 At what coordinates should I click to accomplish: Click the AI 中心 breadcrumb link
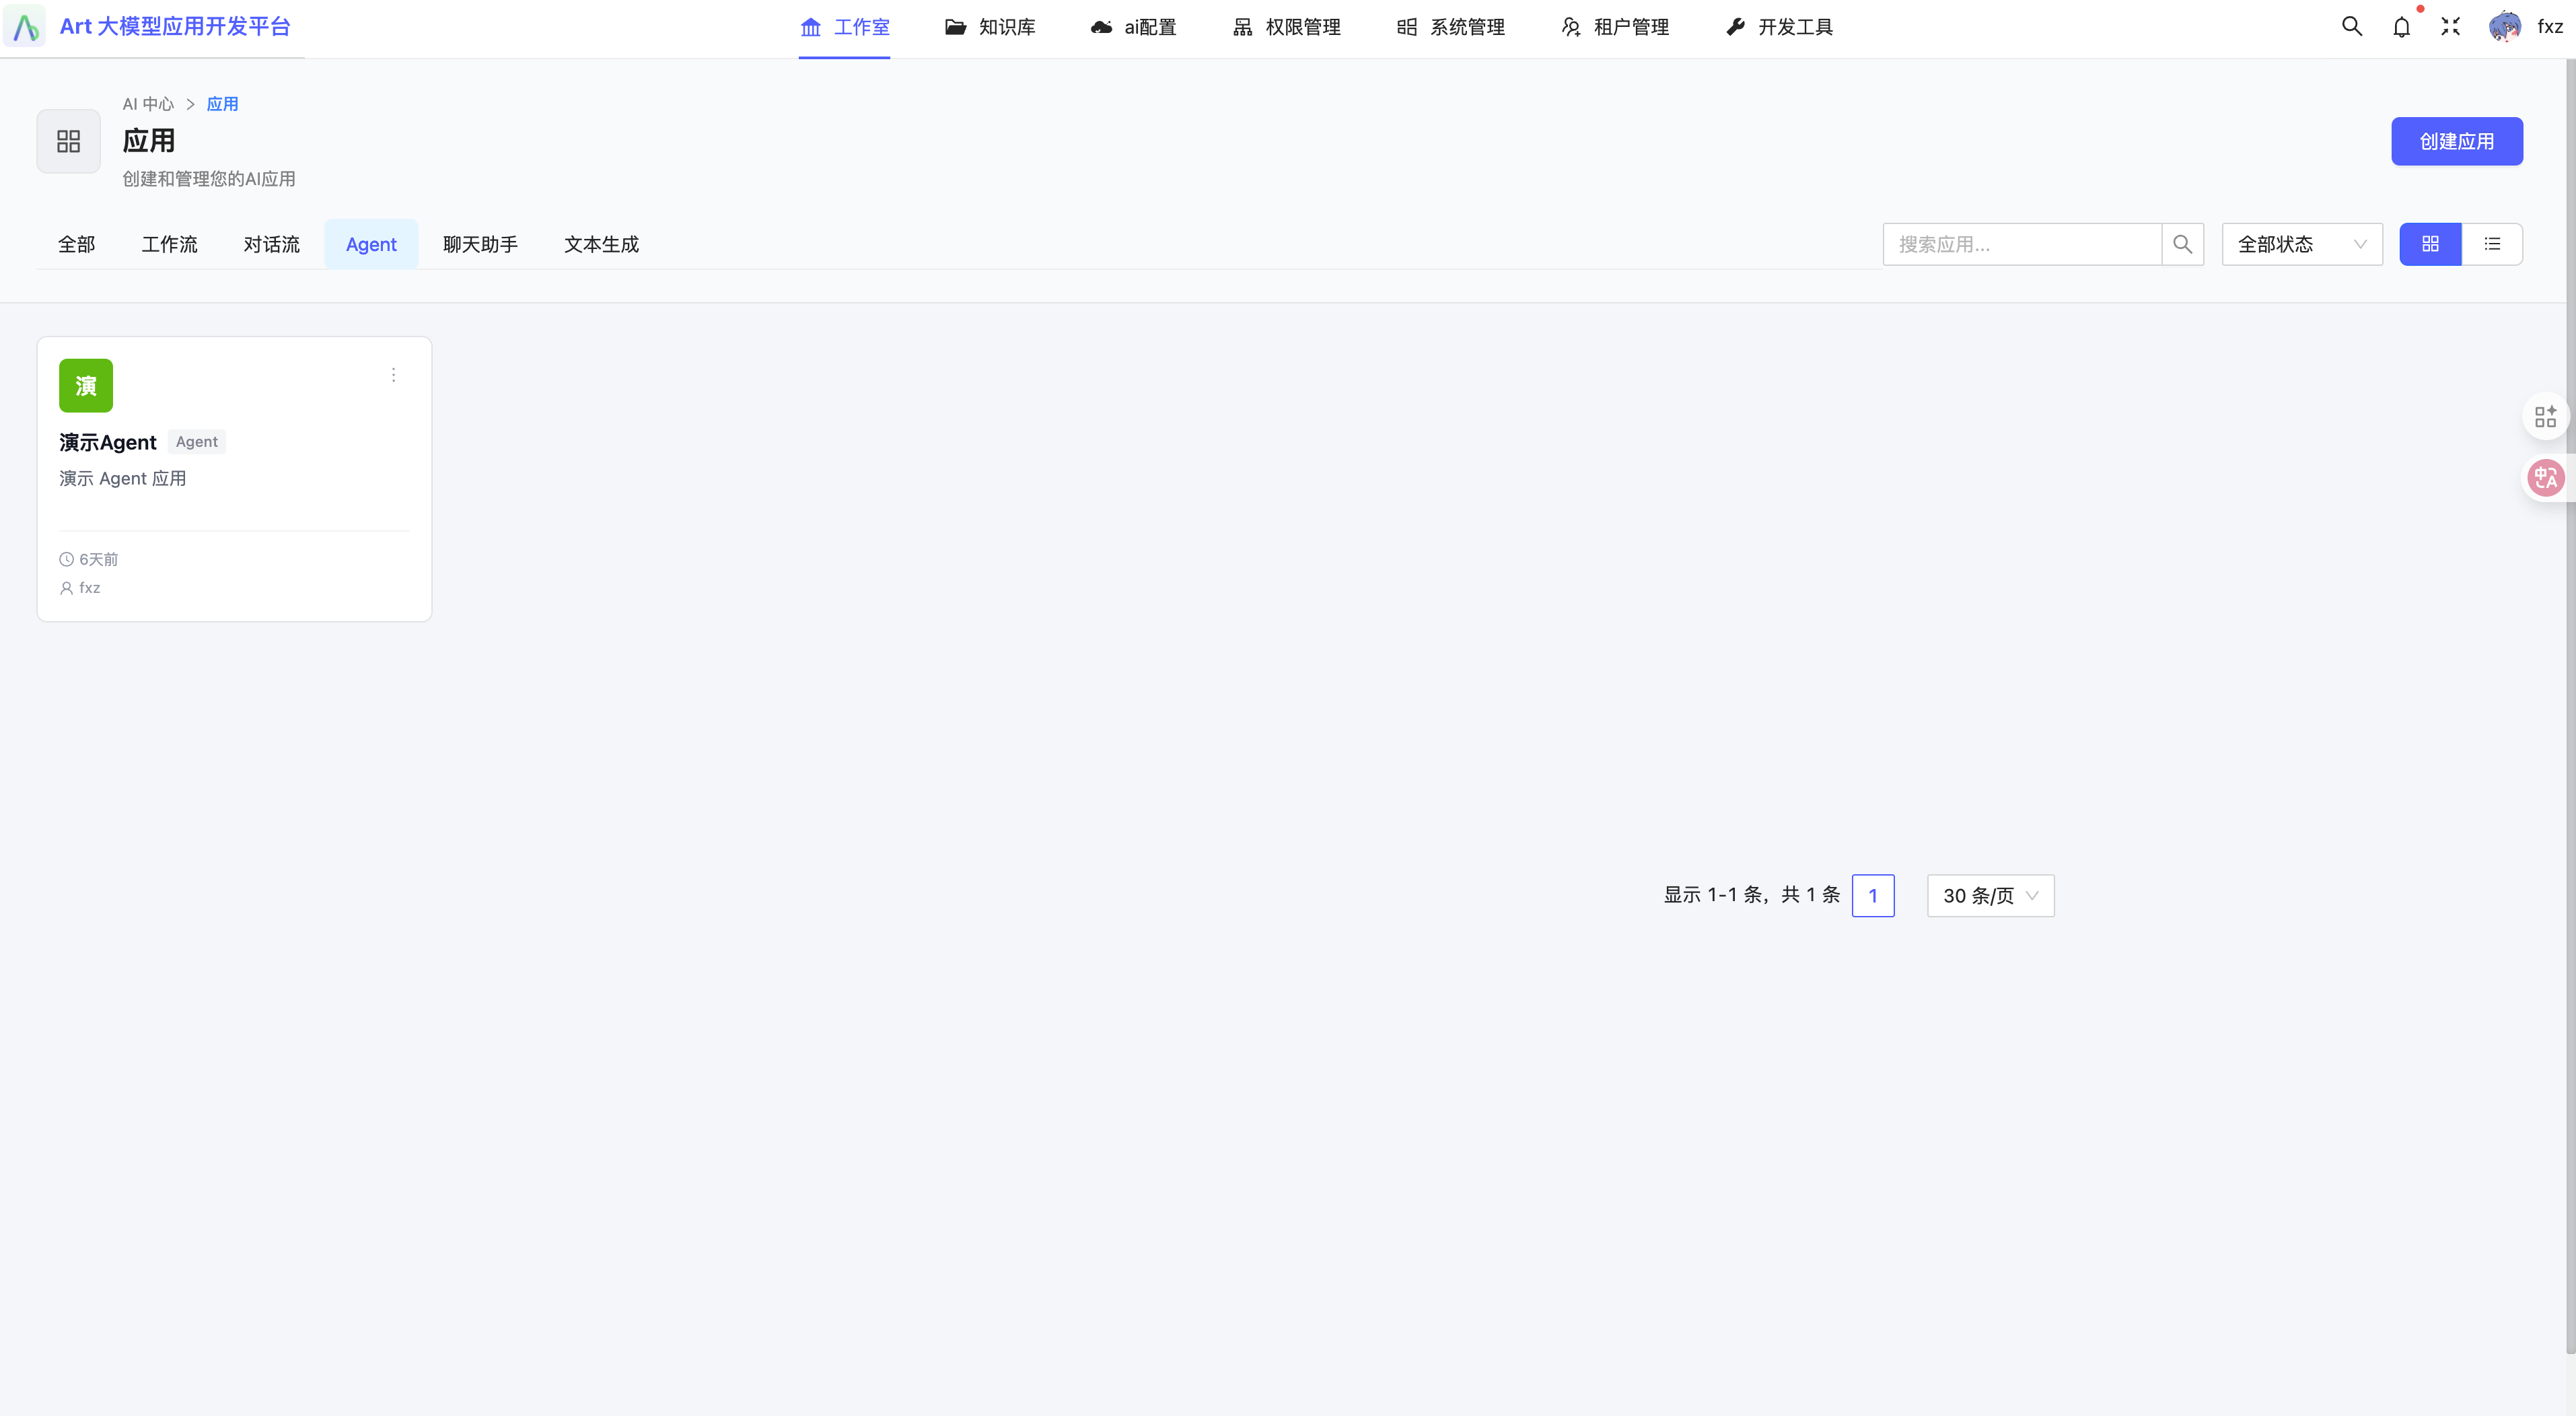click(x=148, y=104)
